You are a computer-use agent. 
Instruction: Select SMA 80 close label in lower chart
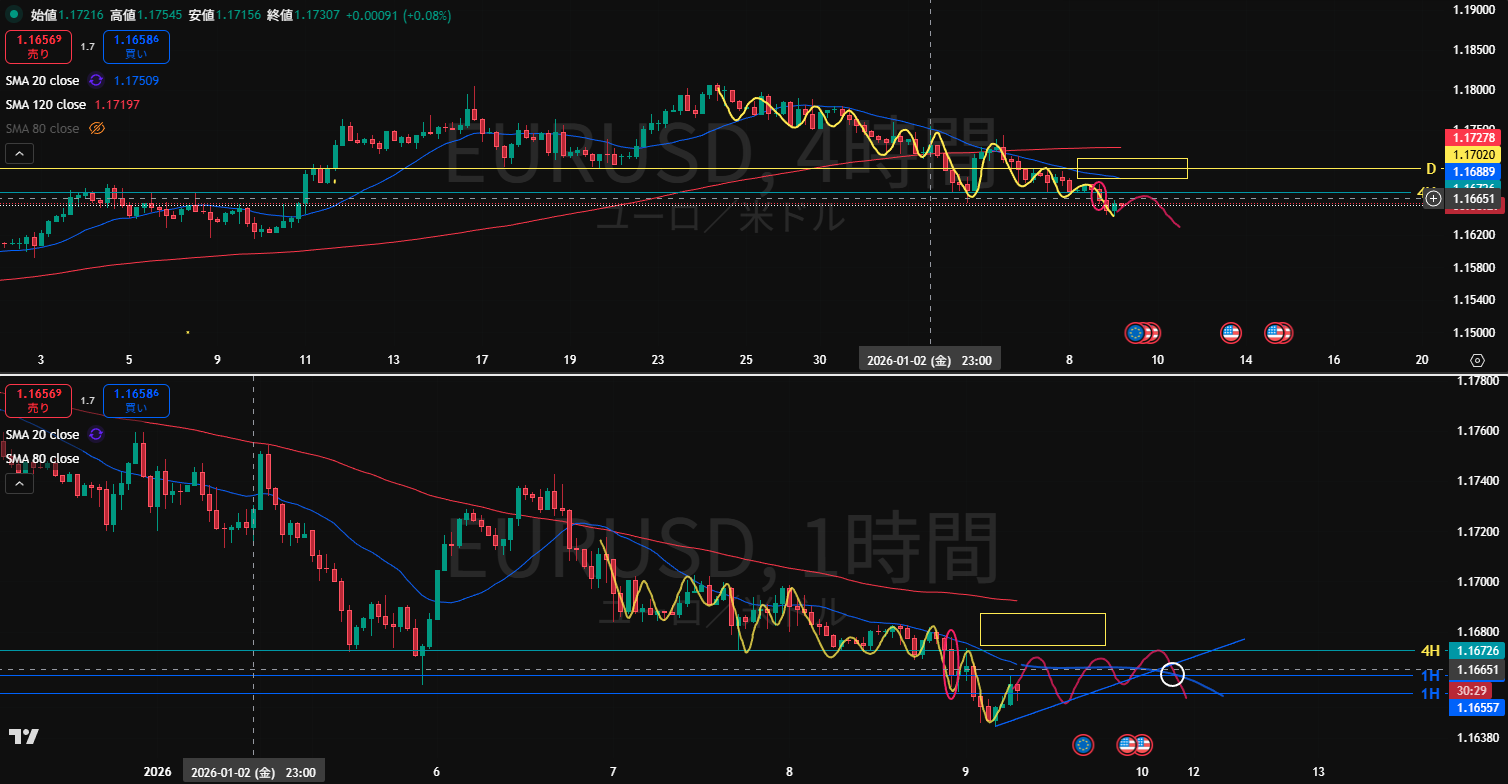point(42,459)
